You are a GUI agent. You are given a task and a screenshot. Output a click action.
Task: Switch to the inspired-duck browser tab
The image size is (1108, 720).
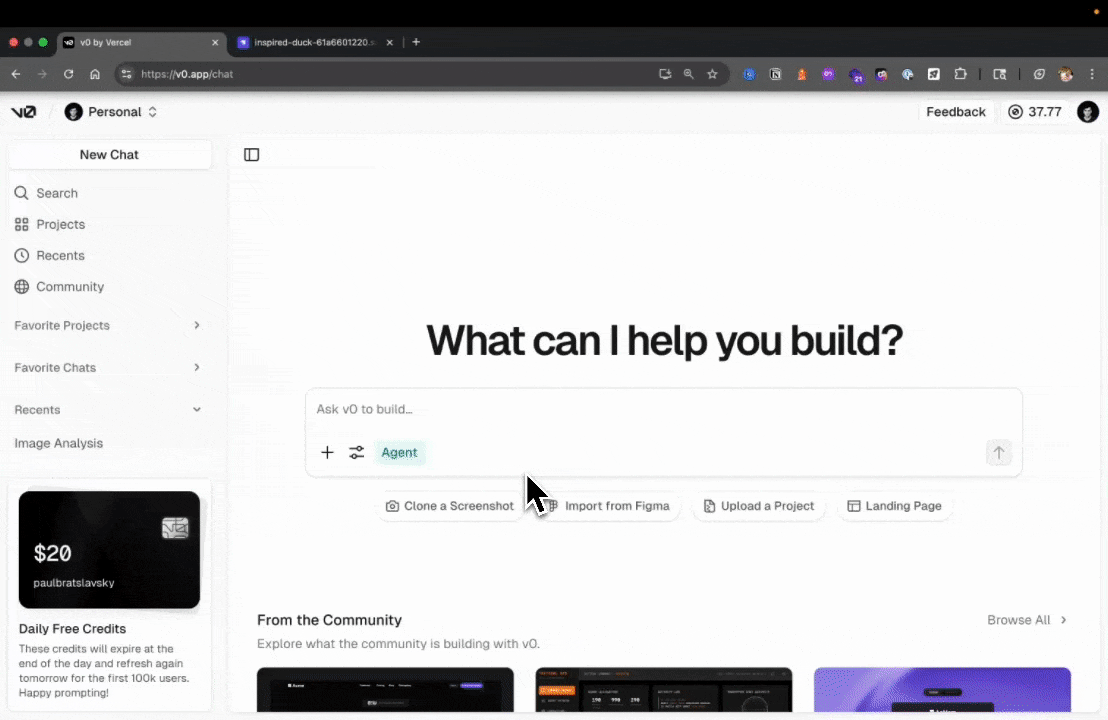pos(315,42)
